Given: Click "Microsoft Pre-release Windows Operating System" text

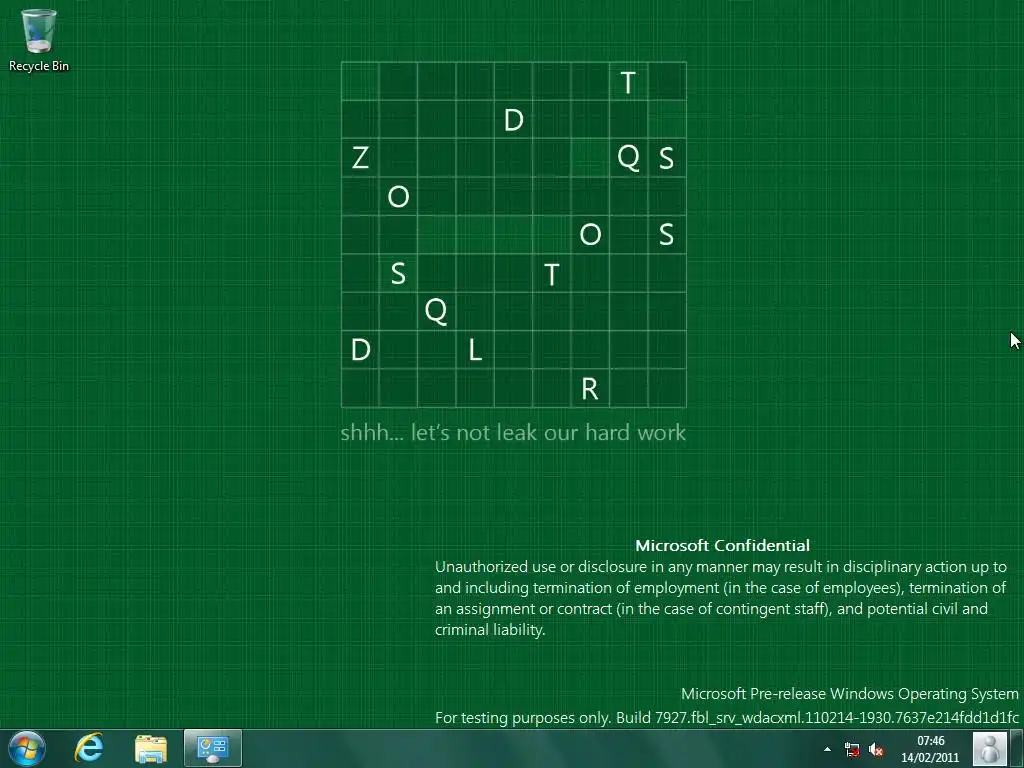Looking at the screenshot, I should tap(850, 694).
